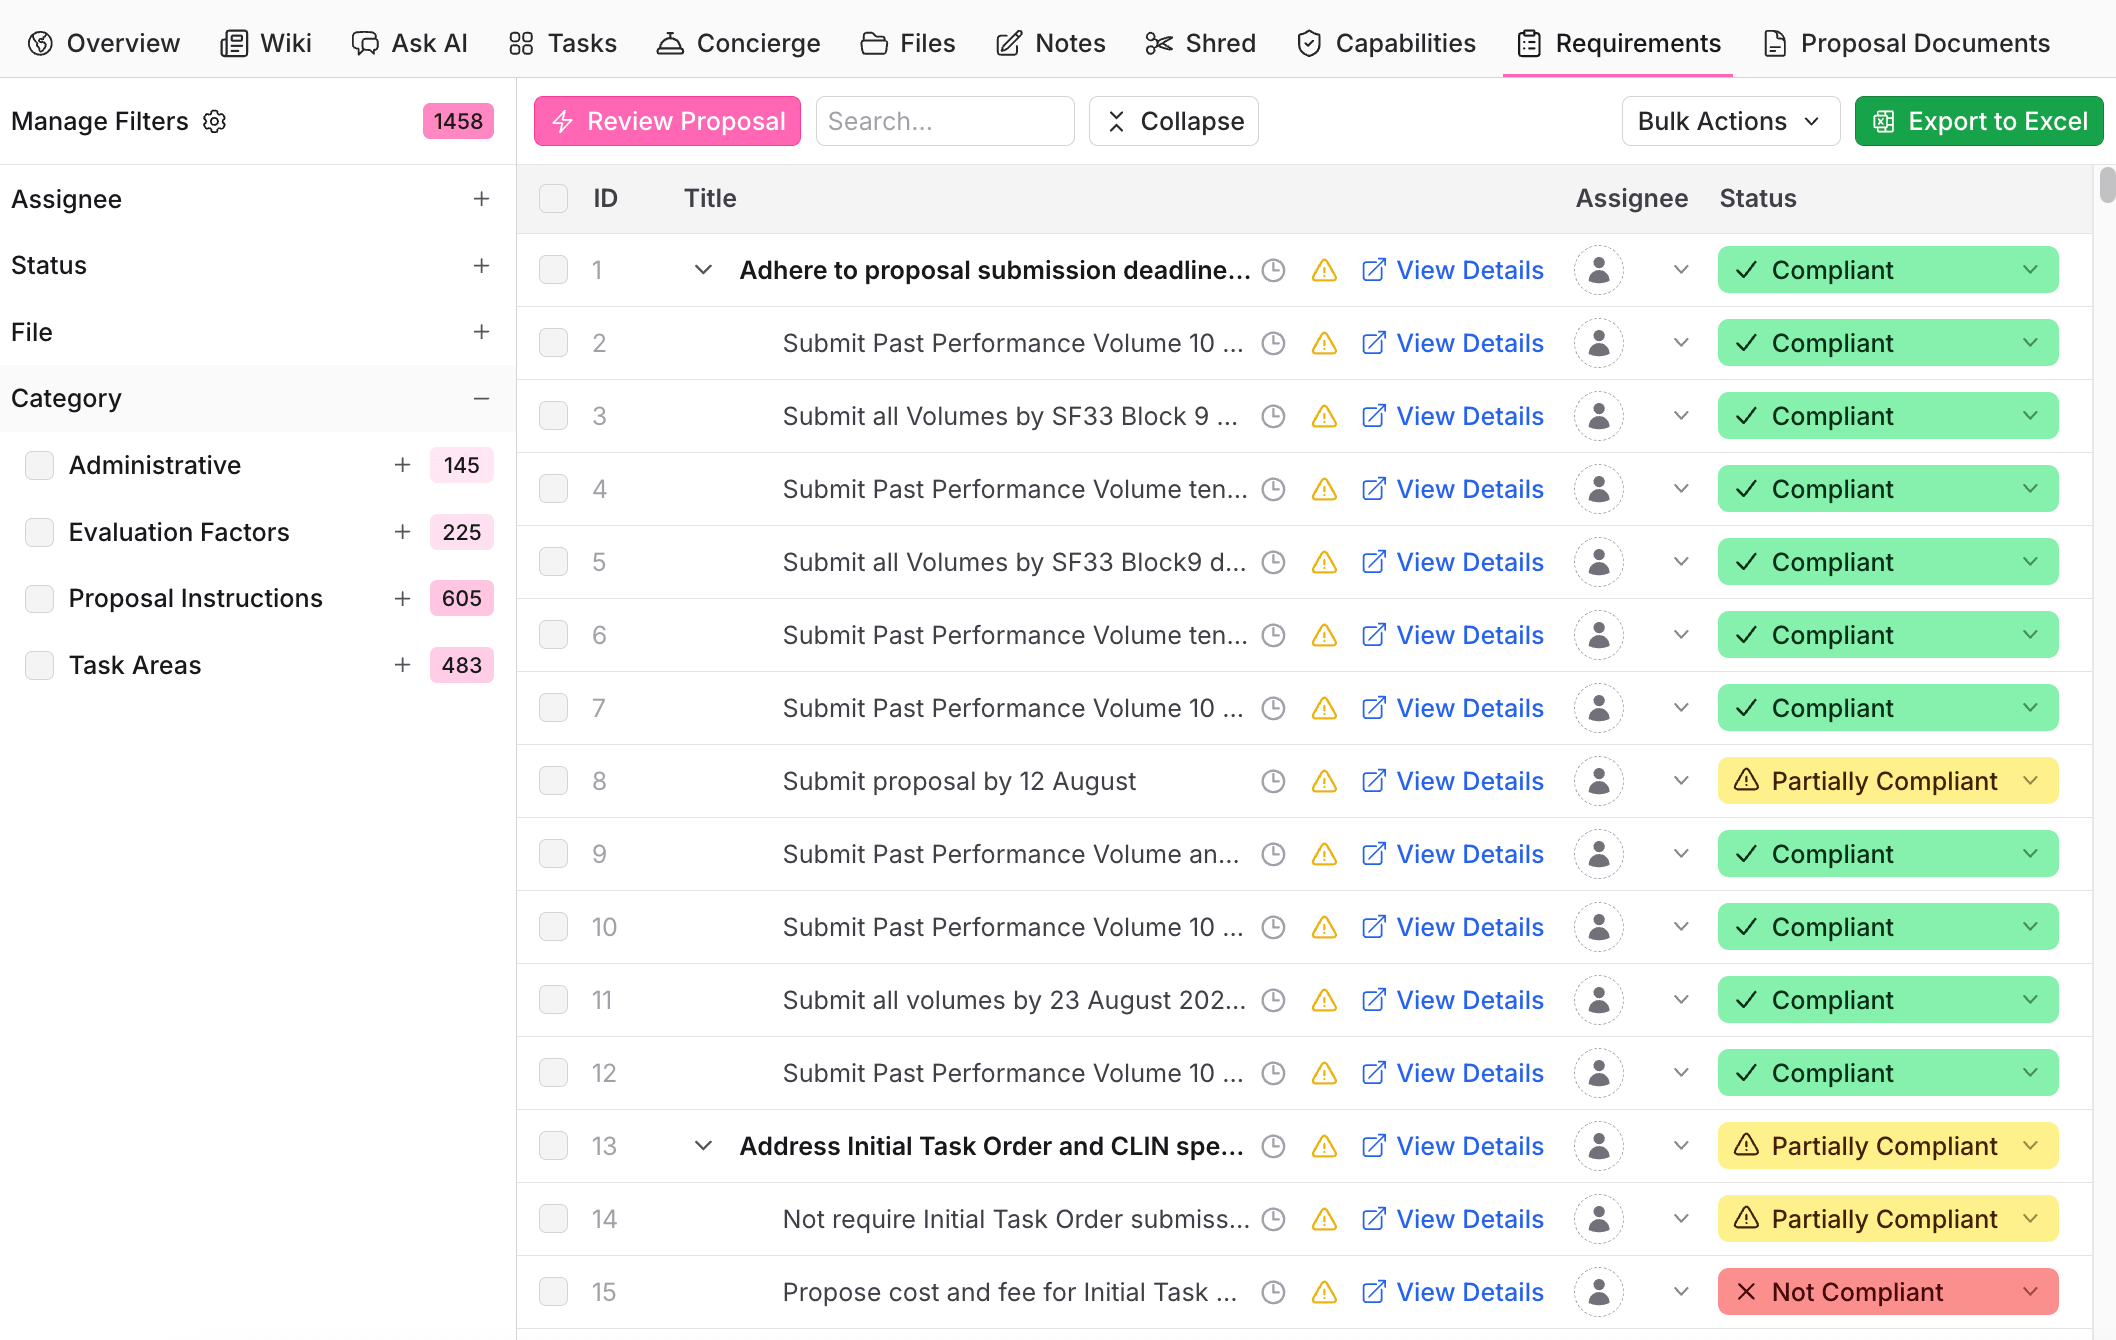This screenshot has height=1340, width=2116.
Task: Click plus icon next to Evaluation Factors
Action: pyautogui.click(x=402, y=532)
